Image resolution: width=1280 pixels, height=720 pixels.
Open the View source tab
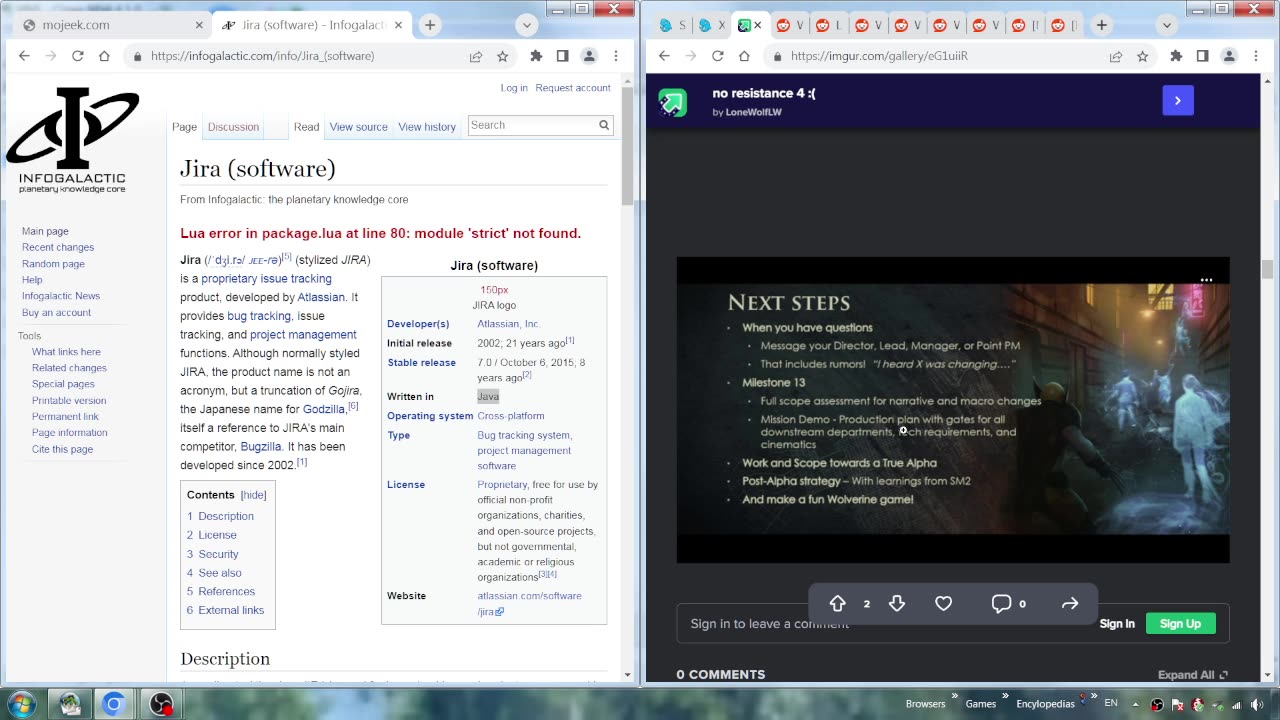click(x=358, y=127)
